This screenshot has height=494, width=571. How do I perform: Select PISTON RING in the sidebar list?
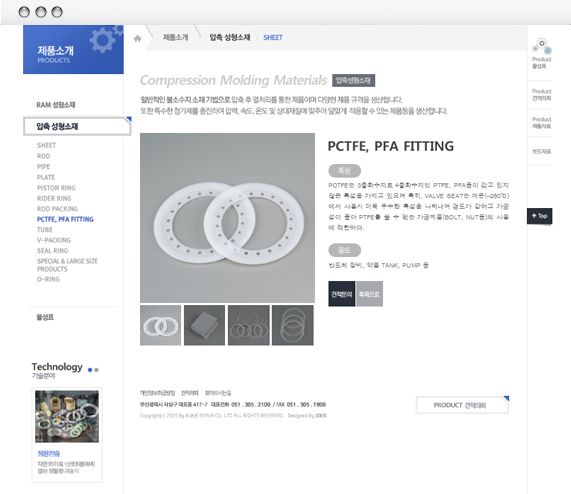click(x=56, y=188)
